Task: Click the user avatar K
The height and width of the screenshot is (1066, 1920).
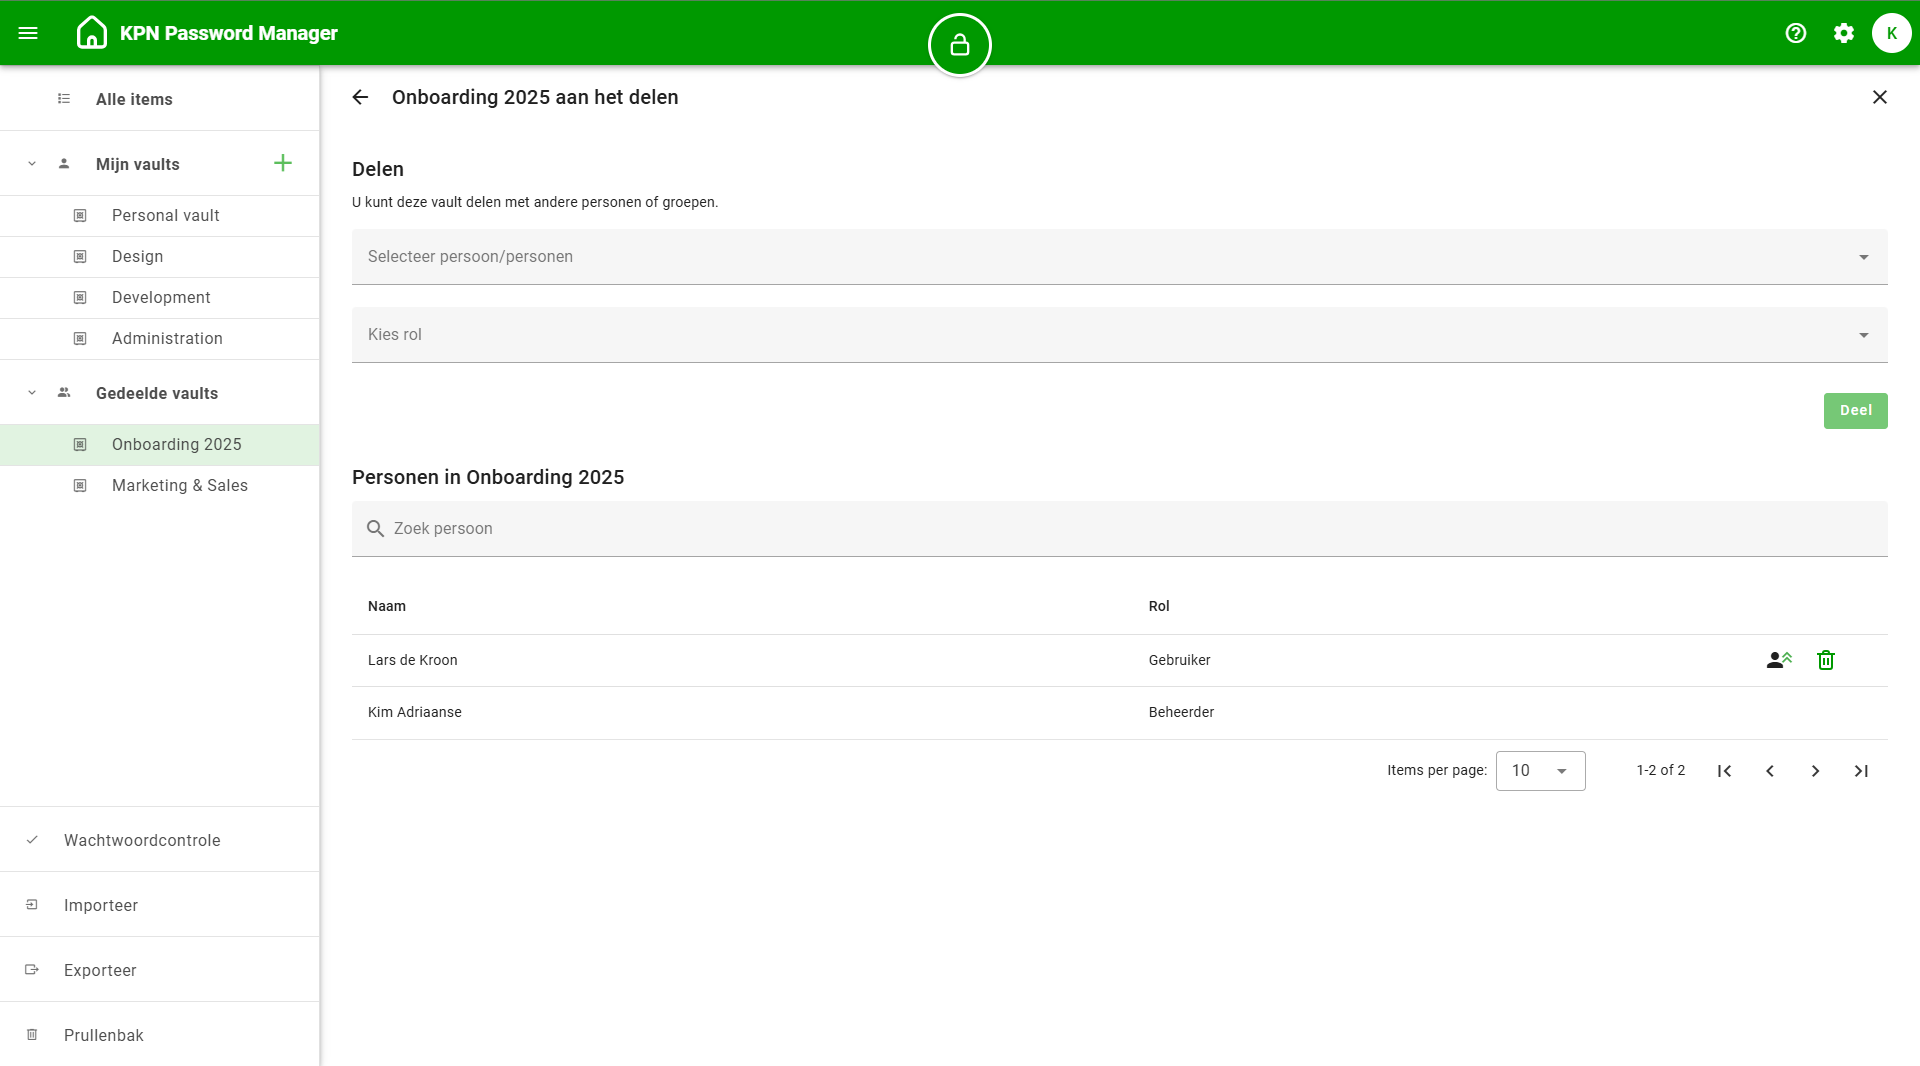Action: [1891, 33]
